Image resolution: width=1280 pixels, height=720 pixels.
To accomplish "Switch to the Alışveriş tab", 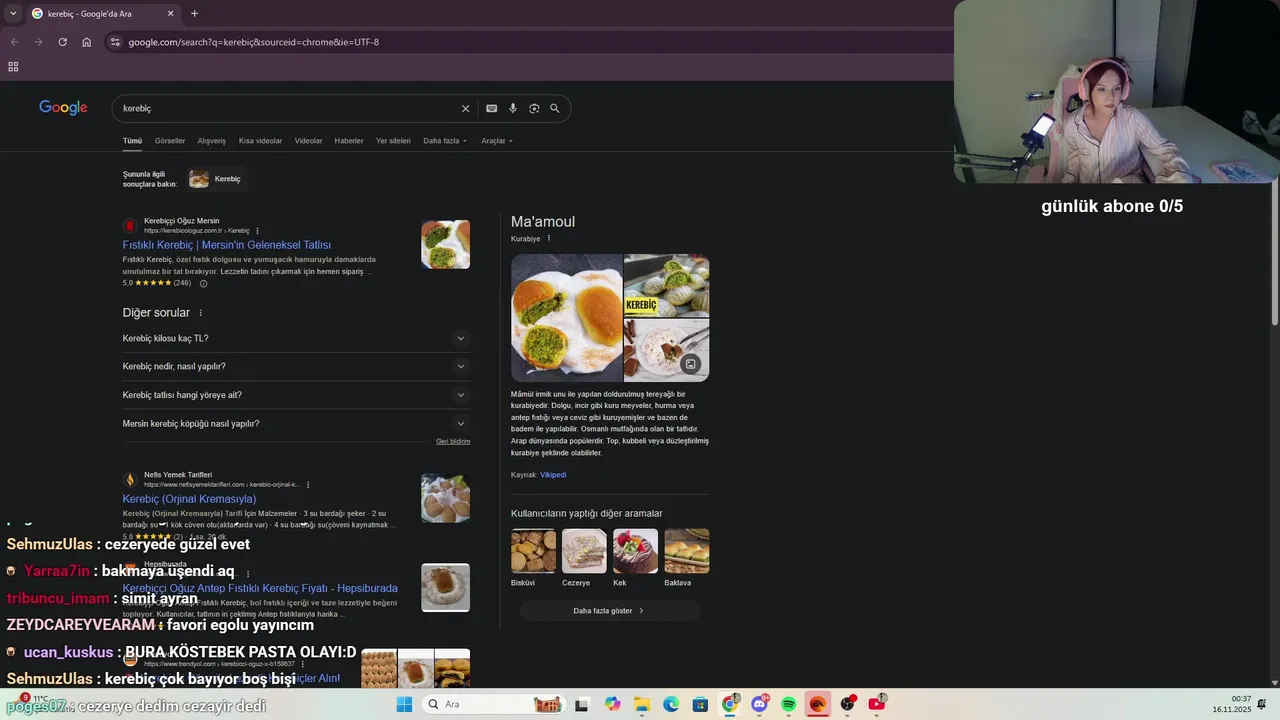I will click(x=211, y=141).
